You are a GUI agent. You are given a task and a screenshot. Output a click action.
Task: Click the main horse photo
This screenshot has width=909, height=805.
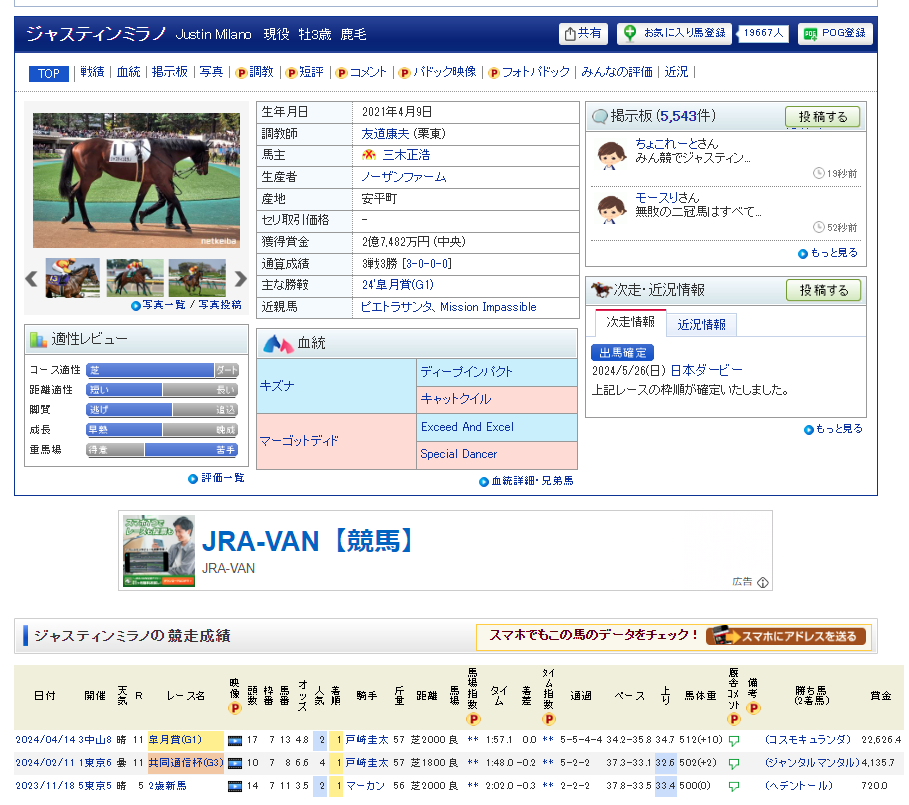click(136, 180)
